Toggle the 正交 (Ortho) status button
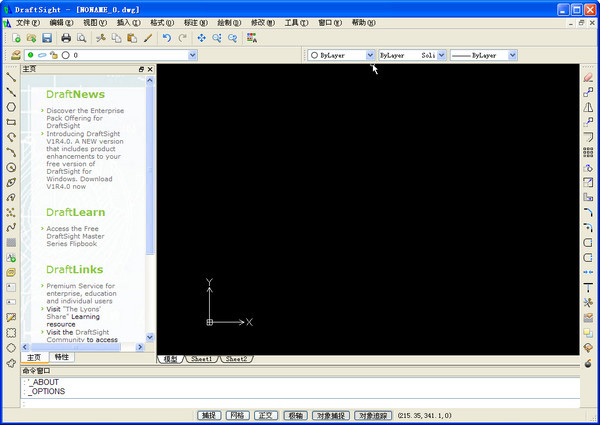The width and height of the screenshot is (600, 425). tap(265, 414)
